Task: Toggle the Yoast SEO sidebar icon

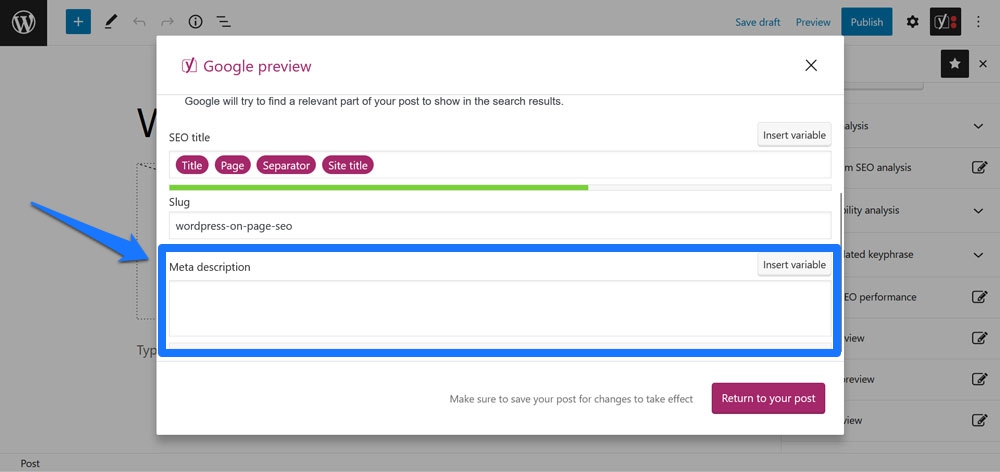Action: (945, 22)
